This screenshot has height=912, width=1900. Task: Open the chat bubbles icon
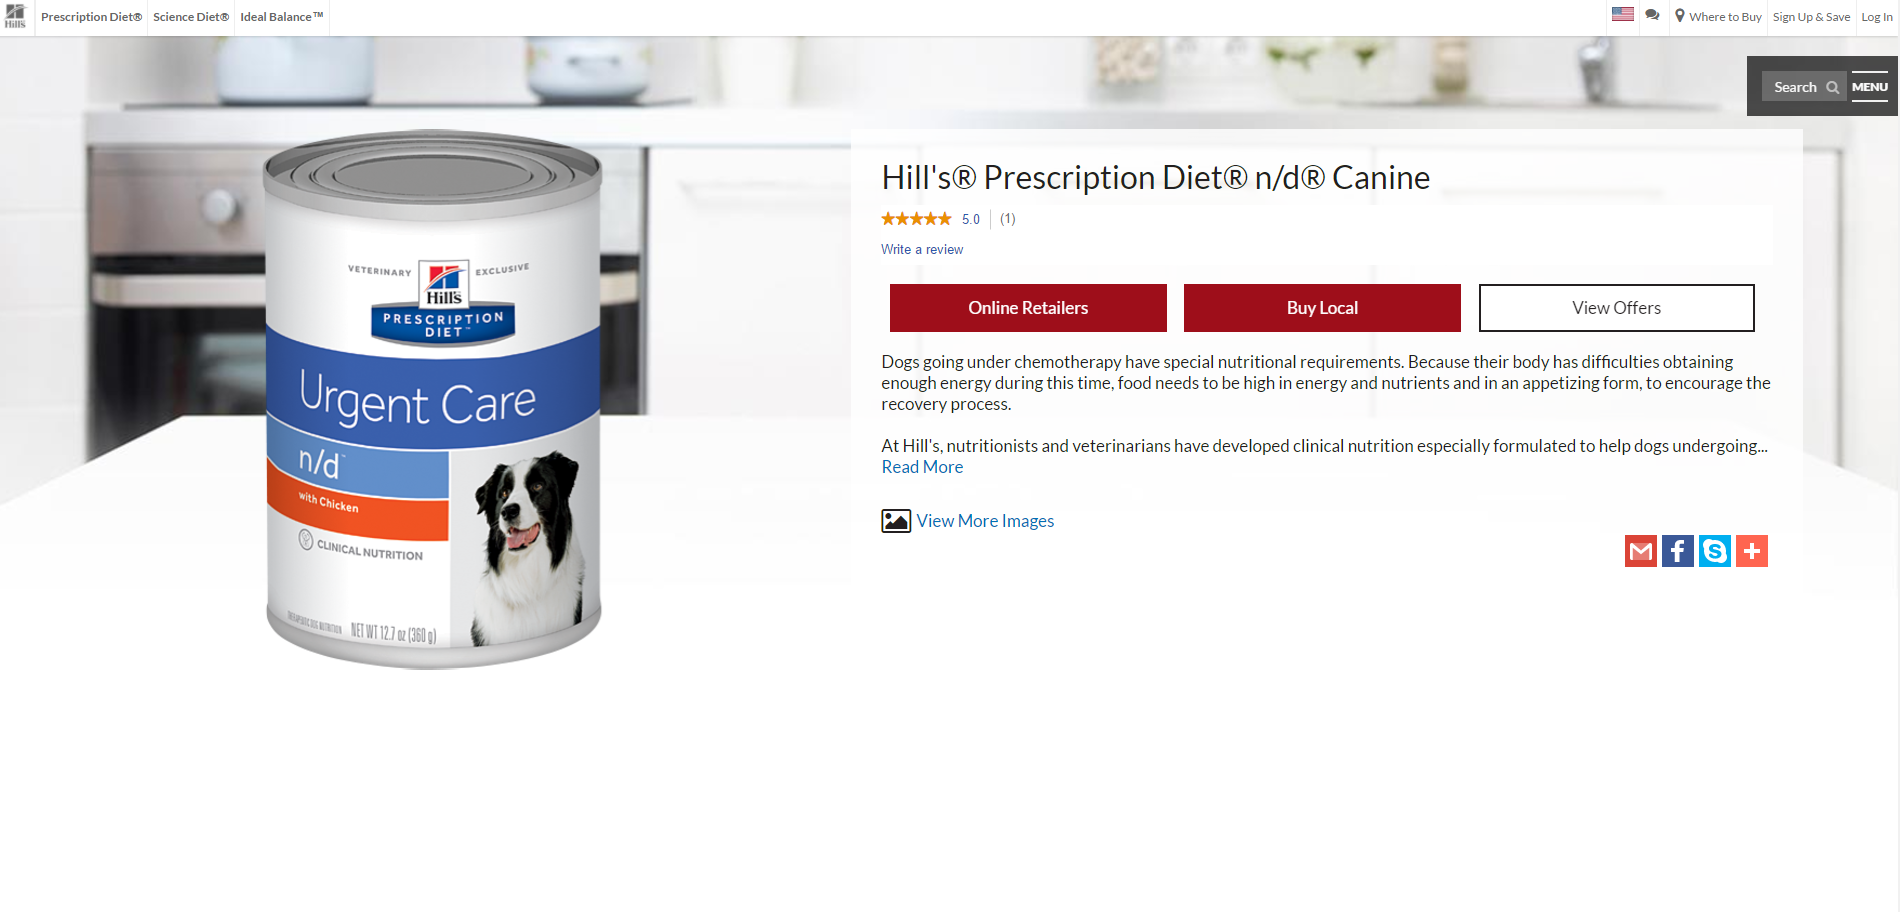(x=1652, y=15)
